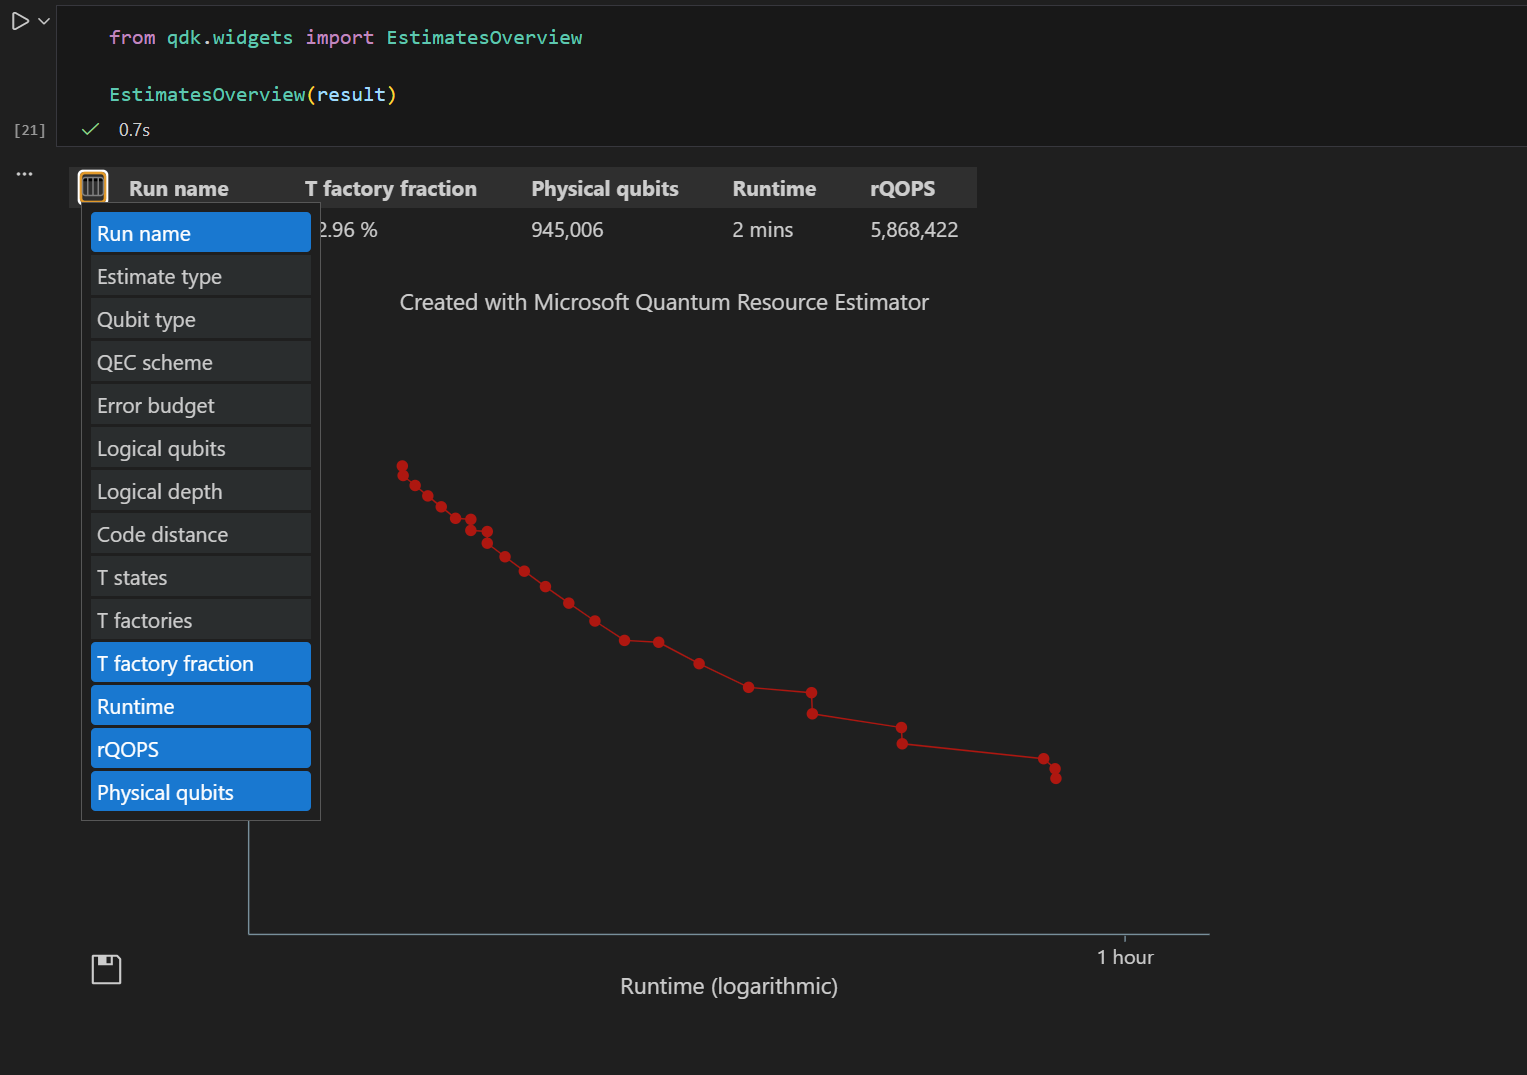Disable the T factory fraction column
This screenshot has width=1527, height=1075.
click(x=199, y=662)
